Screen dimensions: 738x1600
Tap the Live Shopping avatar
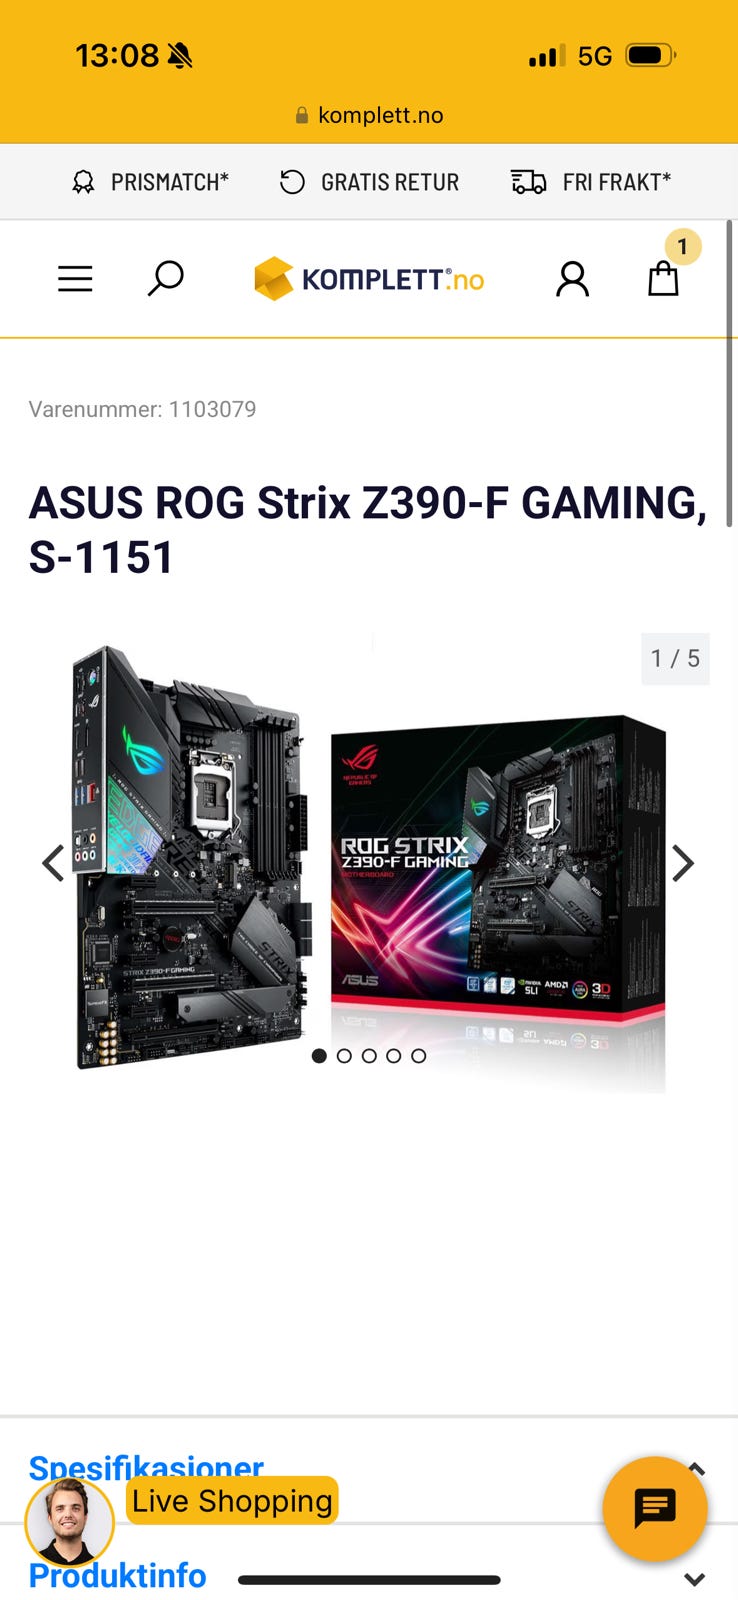[69, 1522]
